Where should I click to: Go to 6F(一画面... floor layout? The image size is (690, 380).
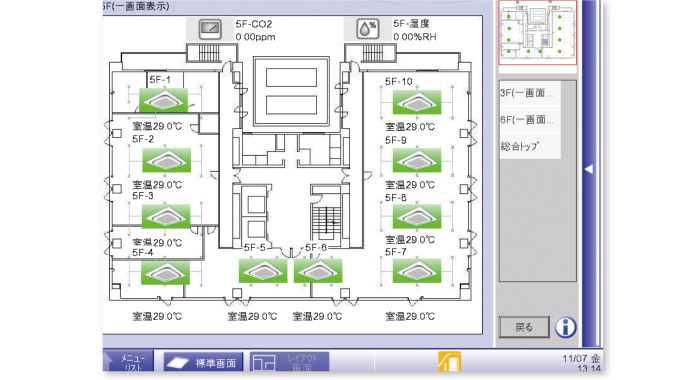[x=529, y=120]
